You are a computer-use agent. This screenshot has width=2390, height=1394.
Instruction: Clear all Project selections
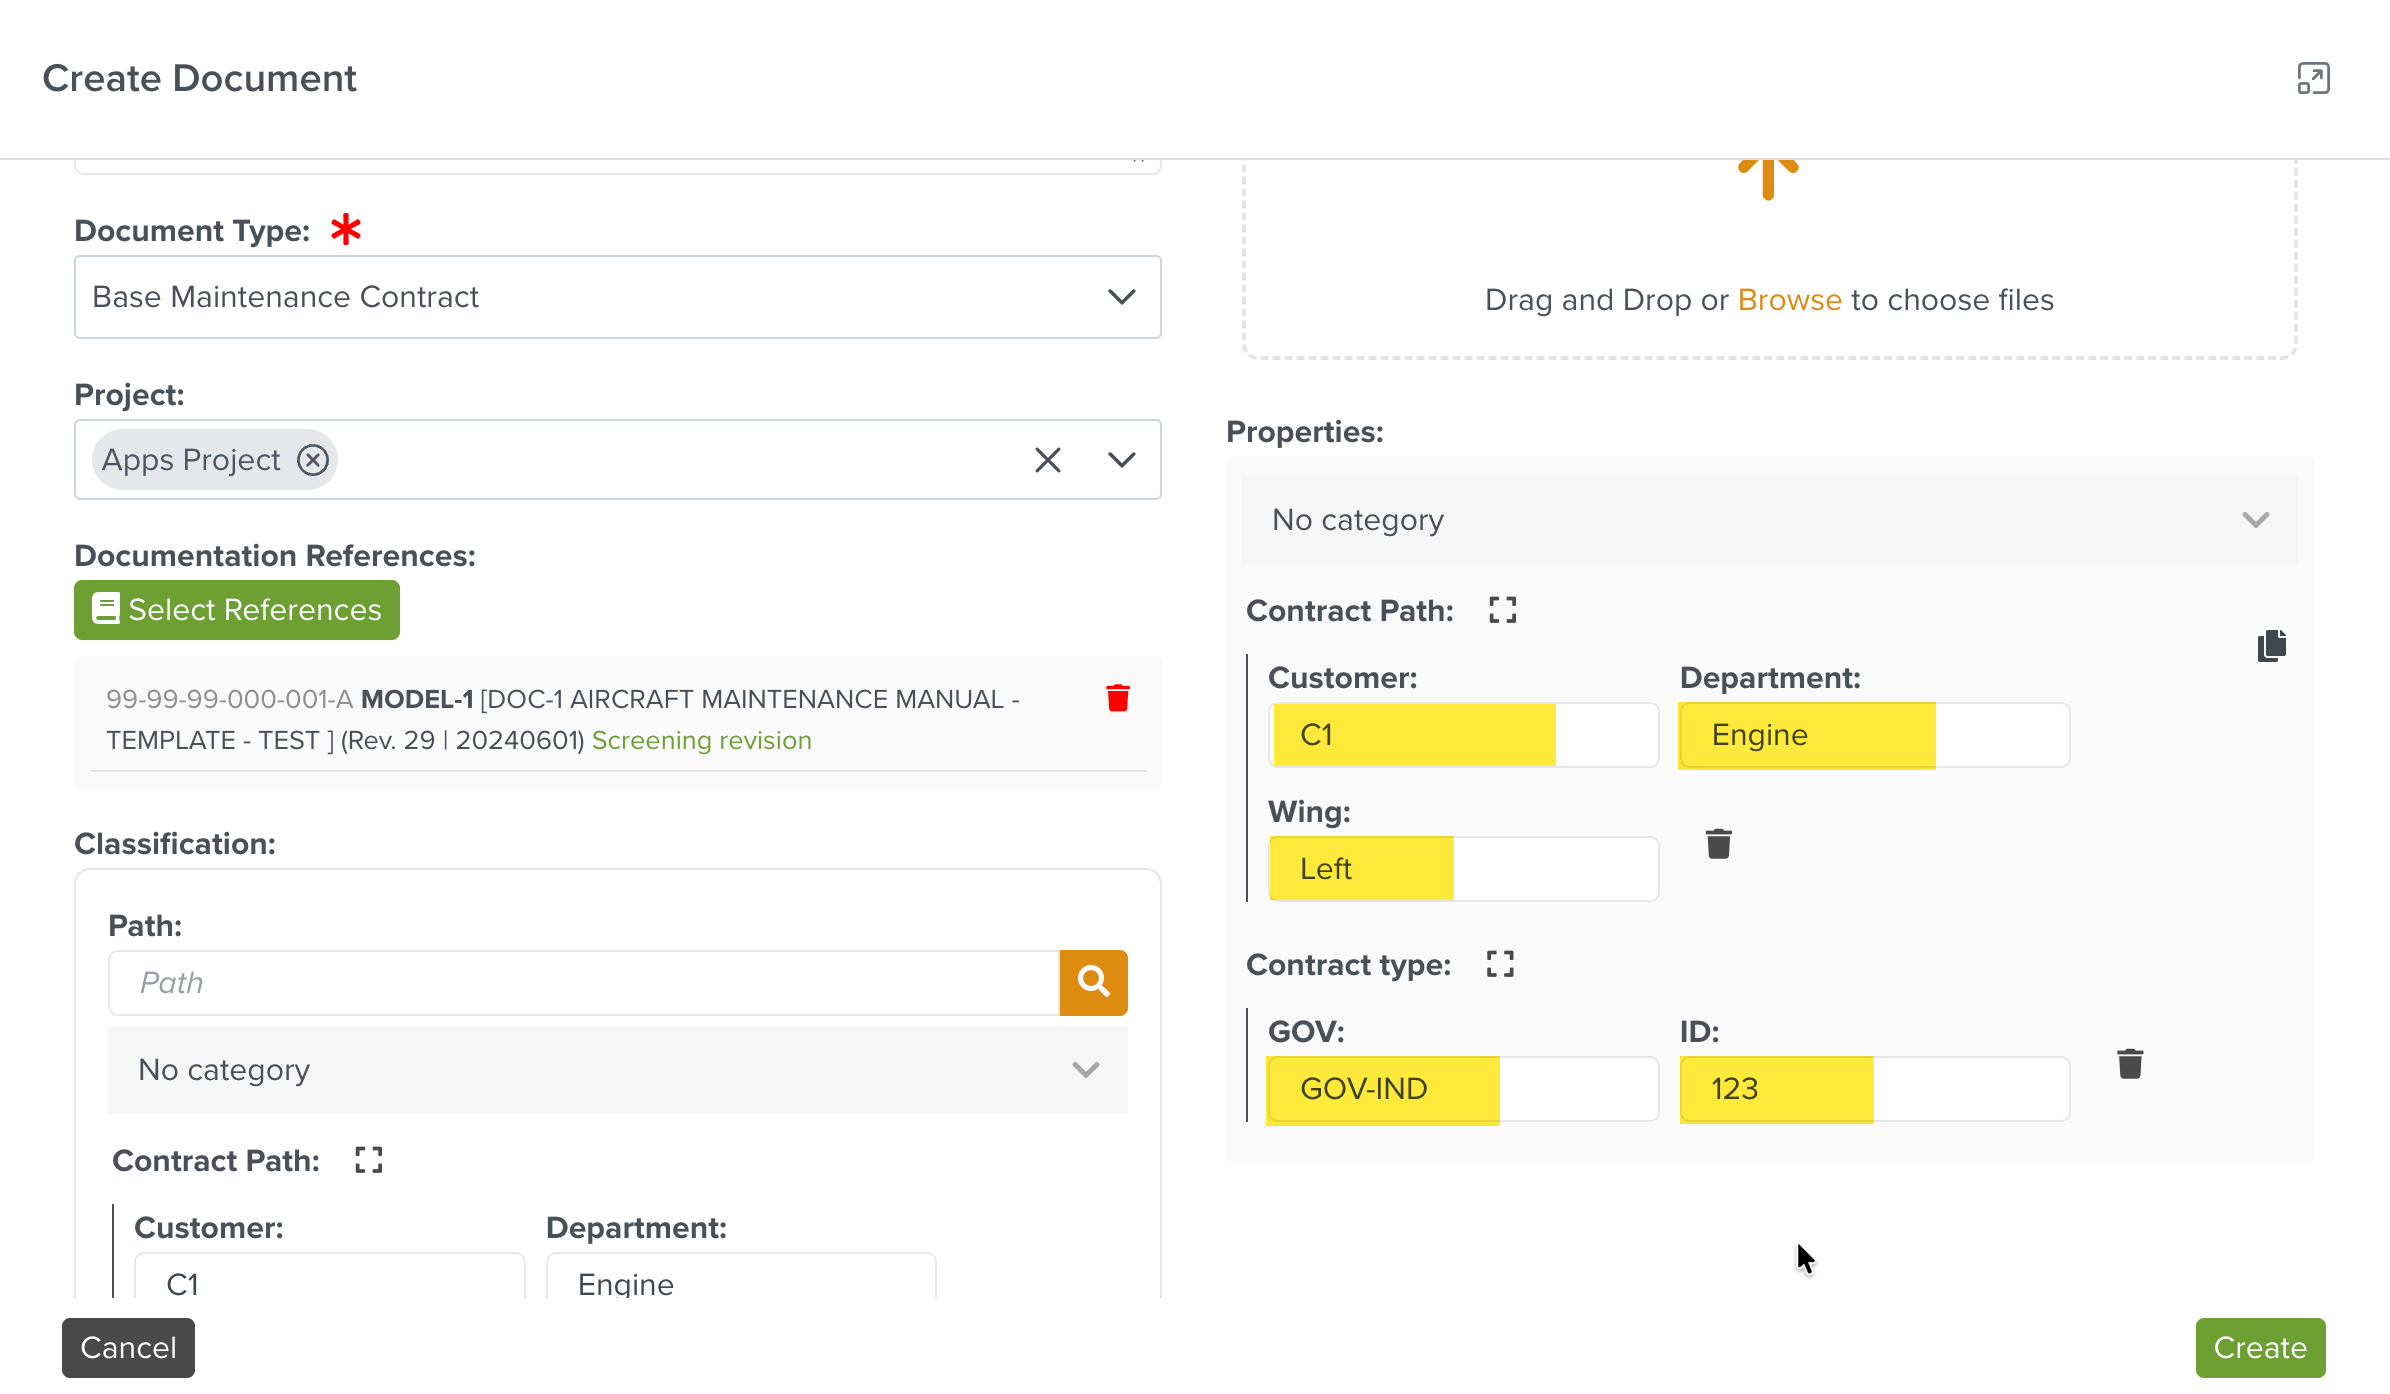tap(1047, 460)
